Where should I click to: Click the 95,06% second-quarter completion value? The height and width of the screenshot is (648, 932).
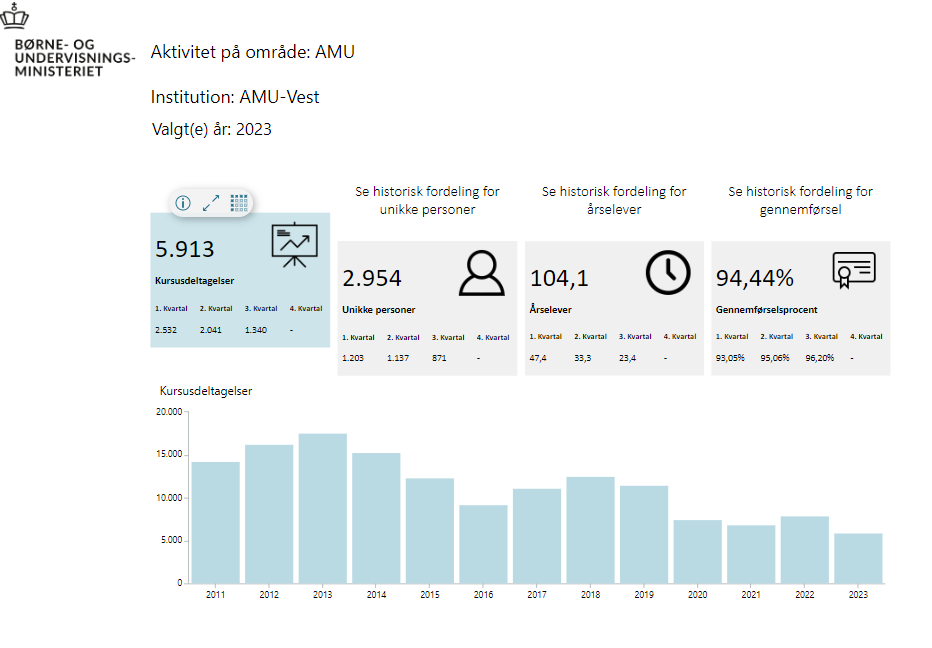click(x=774, y=358)
